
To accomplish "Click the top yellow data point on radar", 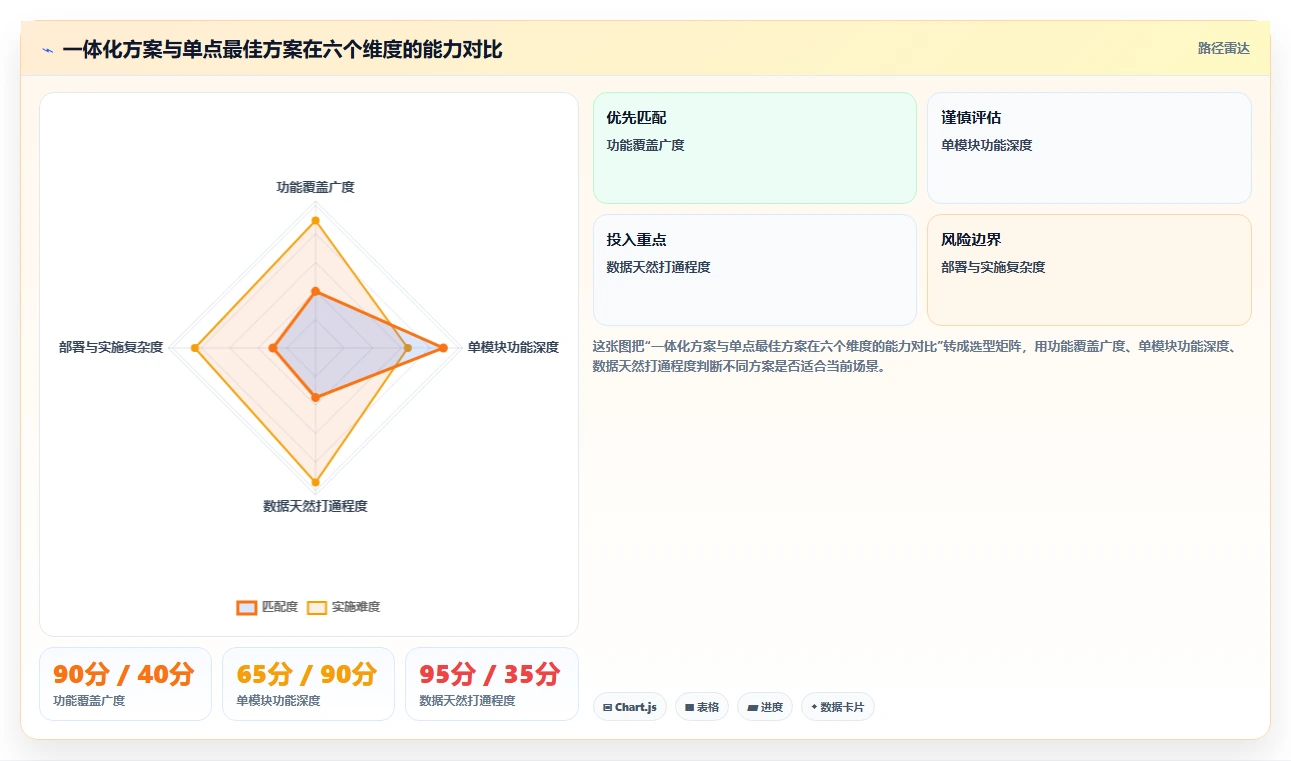I will click(x=315, y=220).
